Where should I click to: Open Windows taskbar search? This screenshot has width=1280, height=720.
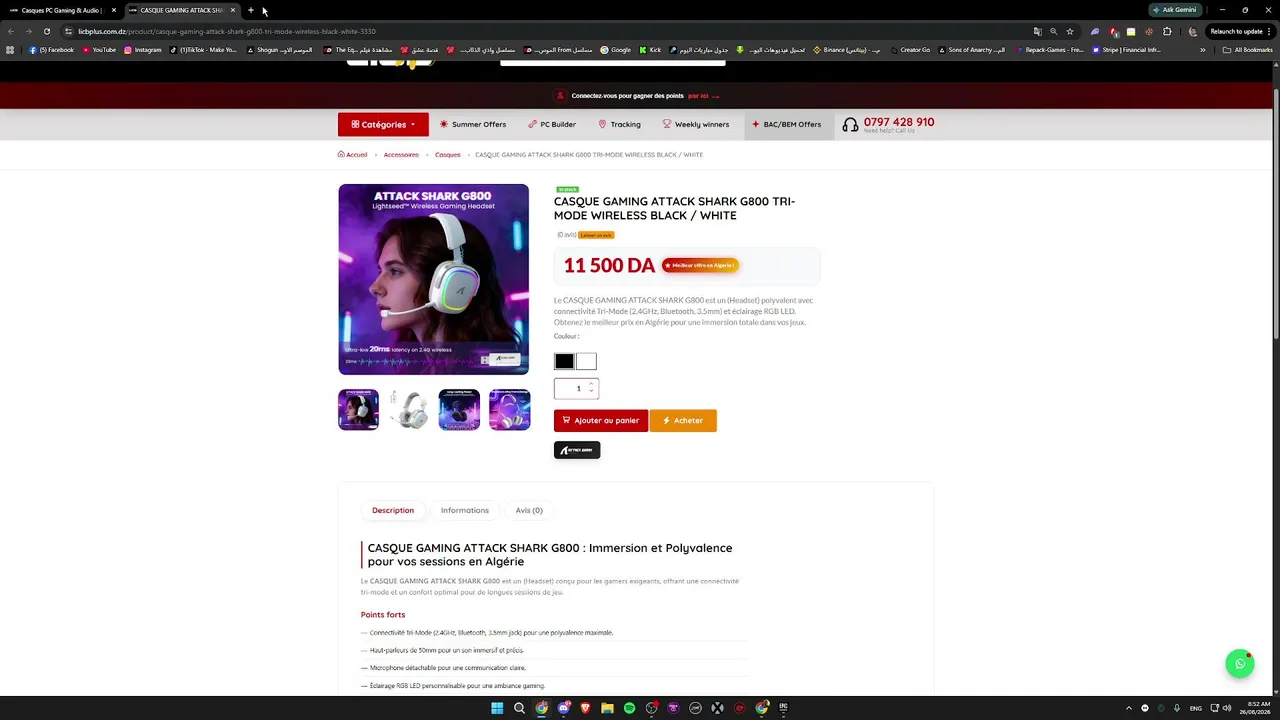tap(519, 708)
